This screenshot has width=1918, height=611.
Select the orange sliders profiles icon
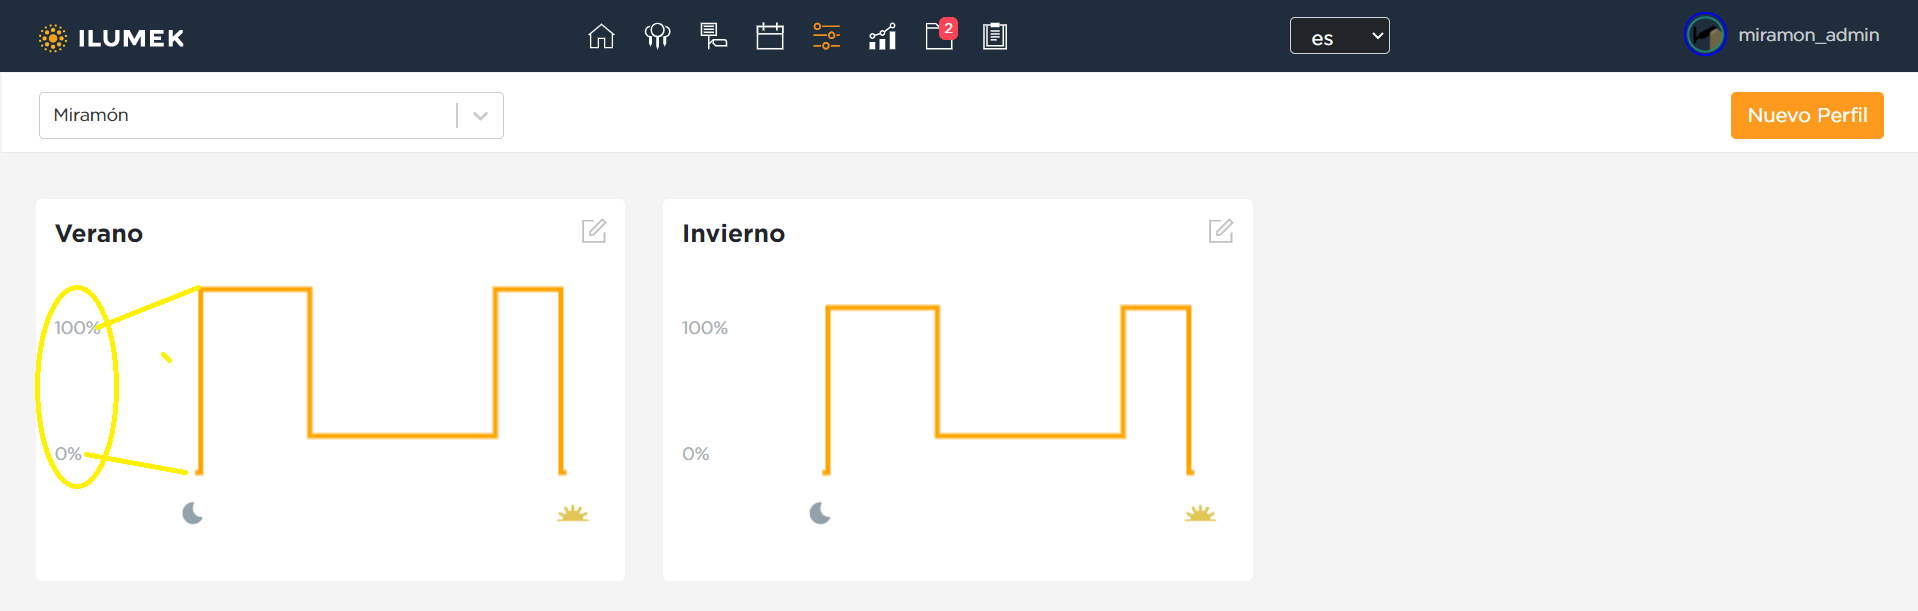pyautogui.click(x=826, y=37)
